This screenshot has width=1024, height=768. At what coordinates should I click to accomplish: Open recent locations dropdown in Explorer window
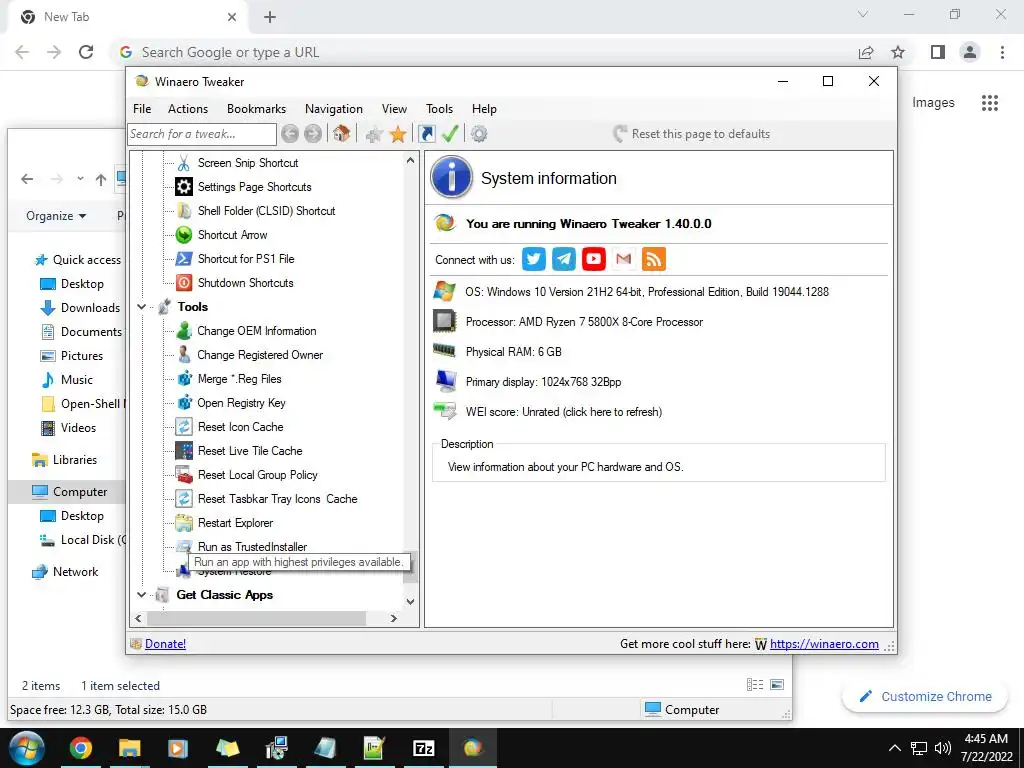pyautogui.click(x=80, y=179)
